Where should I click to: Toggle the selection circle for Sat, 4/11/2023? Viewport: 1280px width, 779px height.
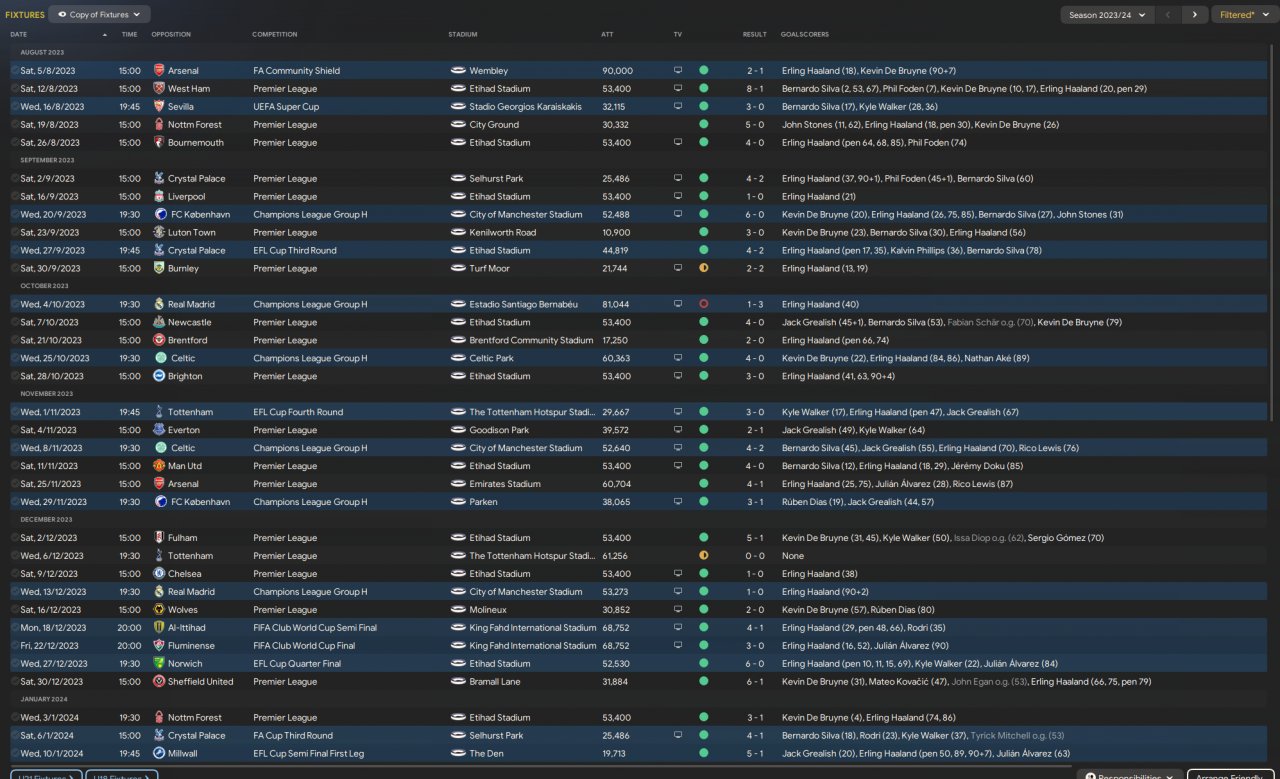click(15, 430)
